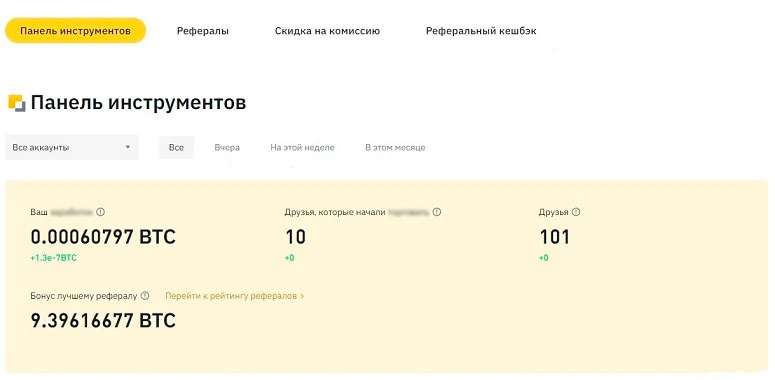Click info icon next to Ваш заработок
Image resolution: width=775 pixels, height=380 pixels.
[100, 212]
